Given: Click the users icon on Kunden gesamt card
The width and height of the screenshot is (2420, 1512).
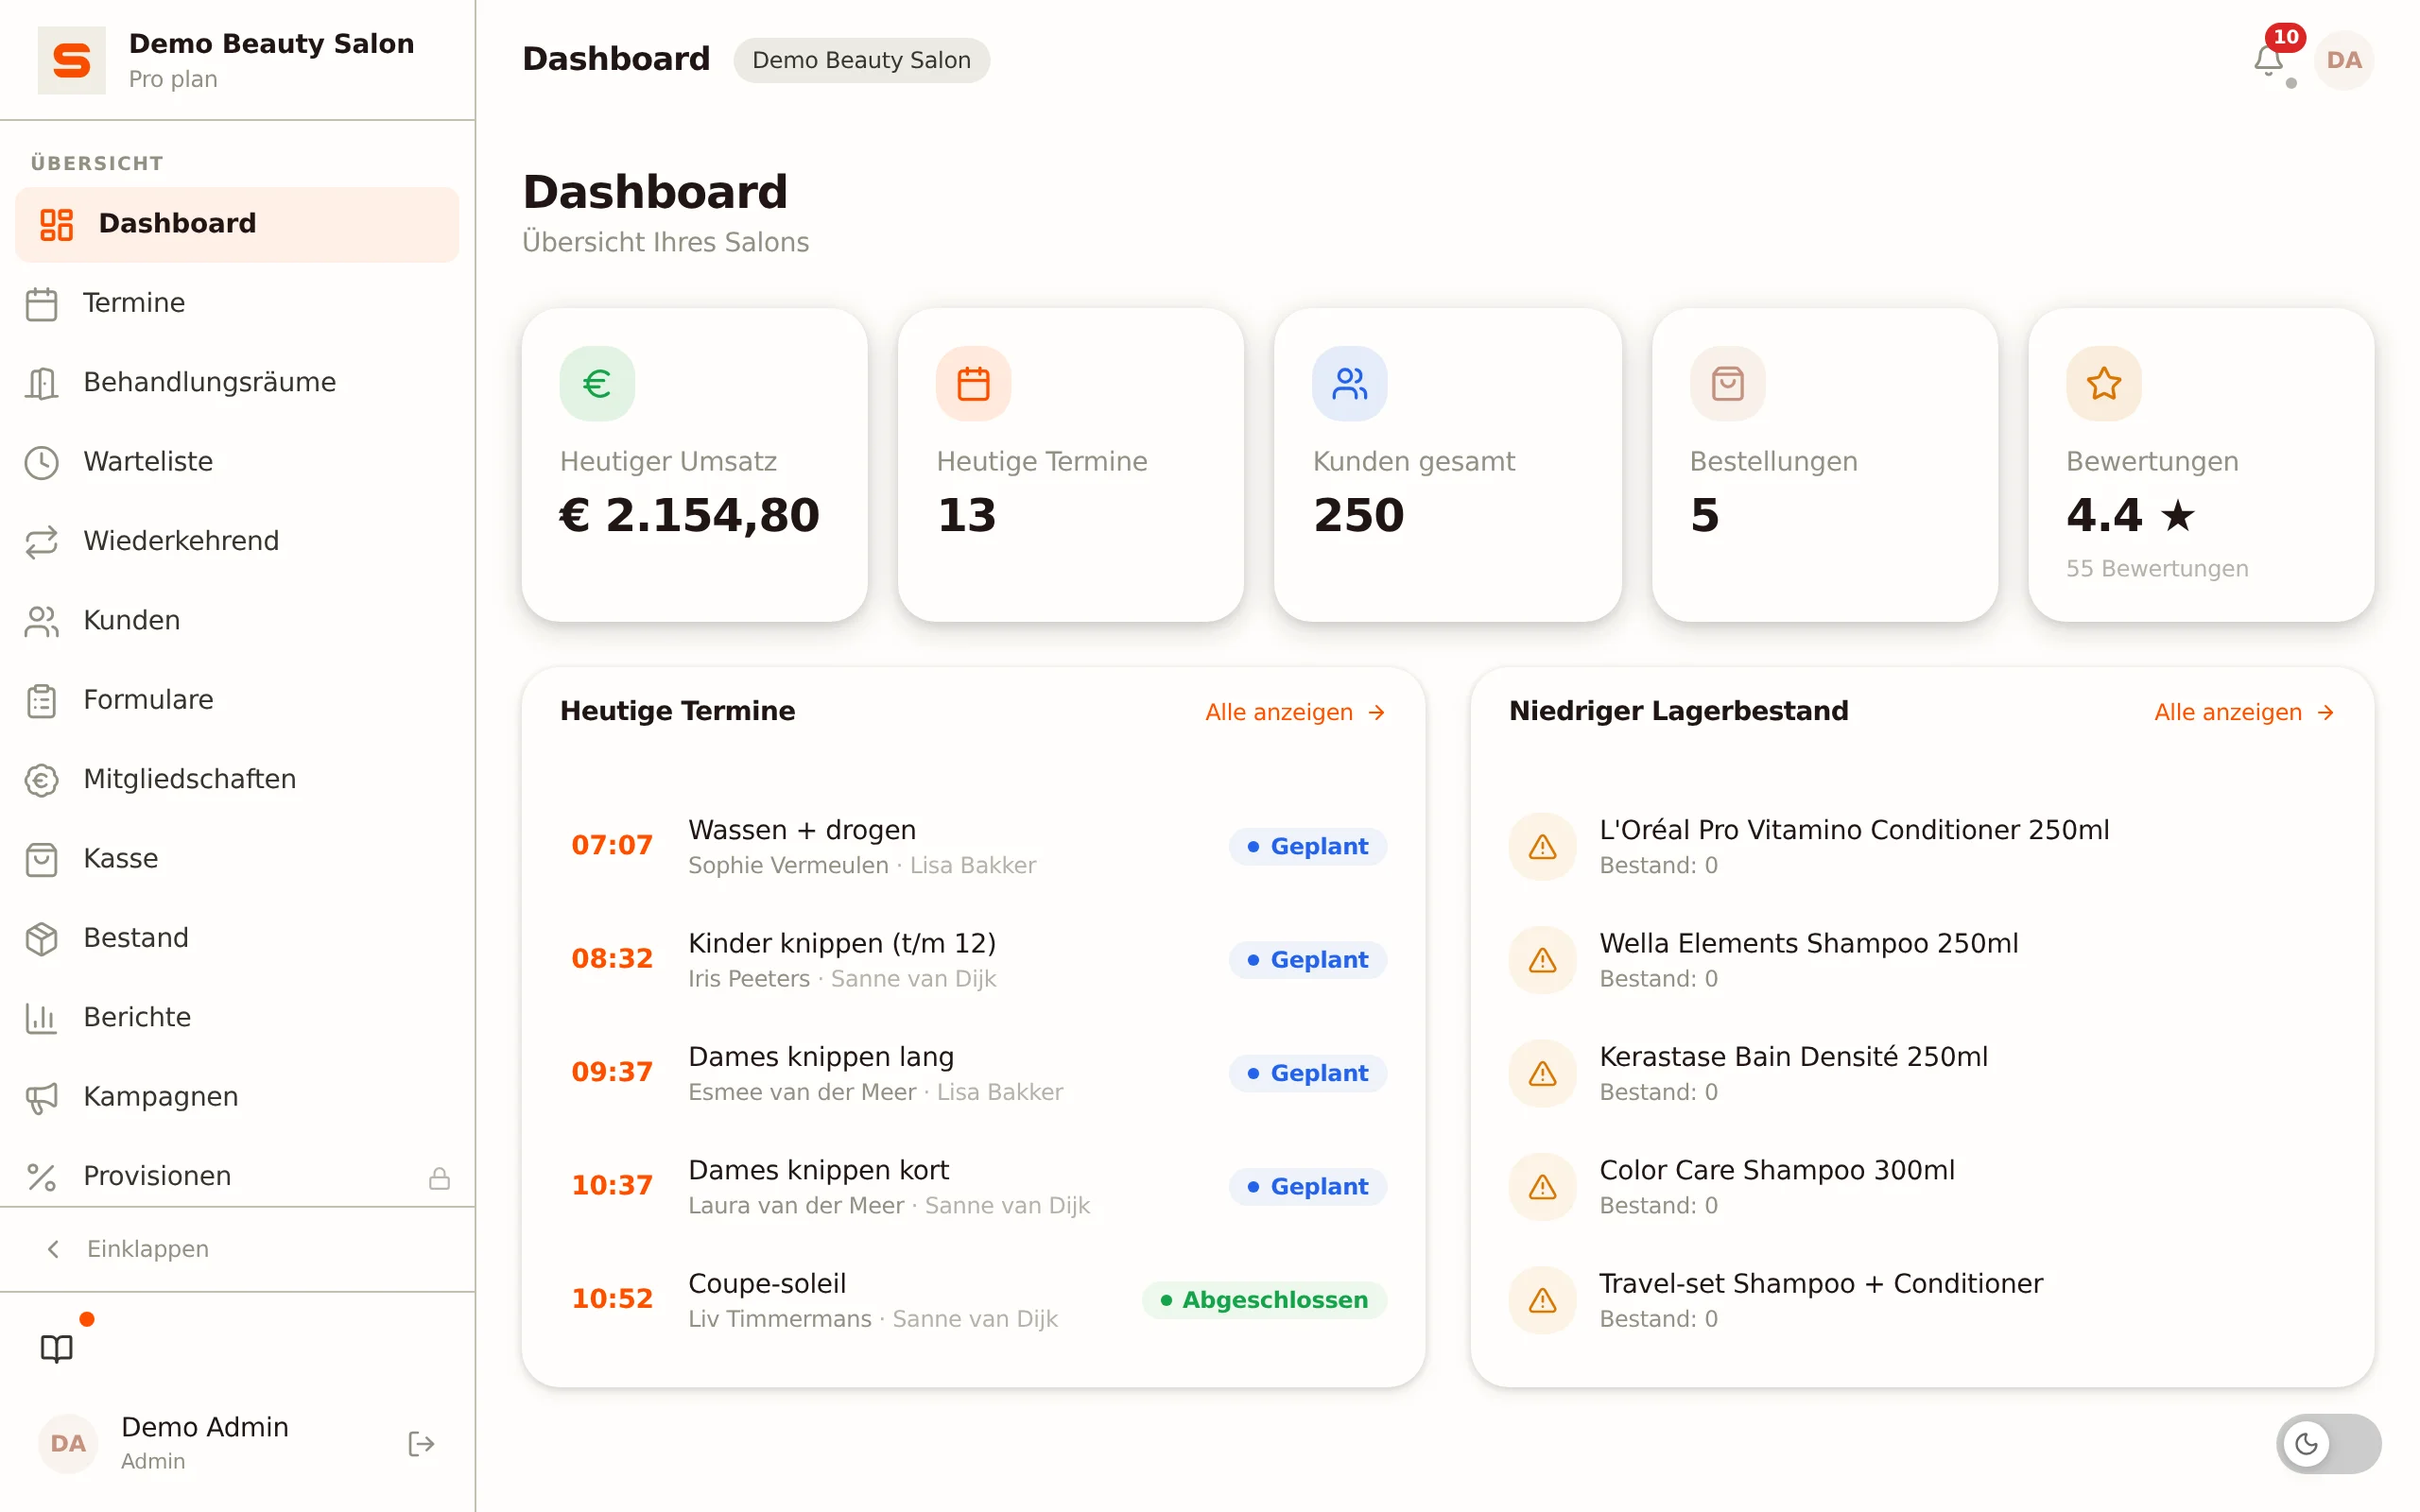Looking at the screenshot, I should tap(1350, 383).
